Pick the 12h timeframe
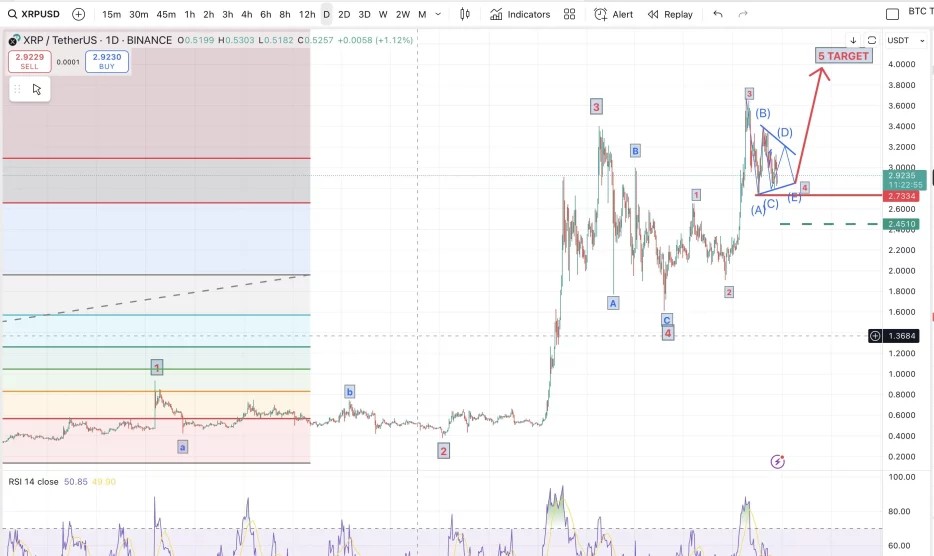Image resolution: width=934 pixels, height=556 pixels. click(307, 14)
